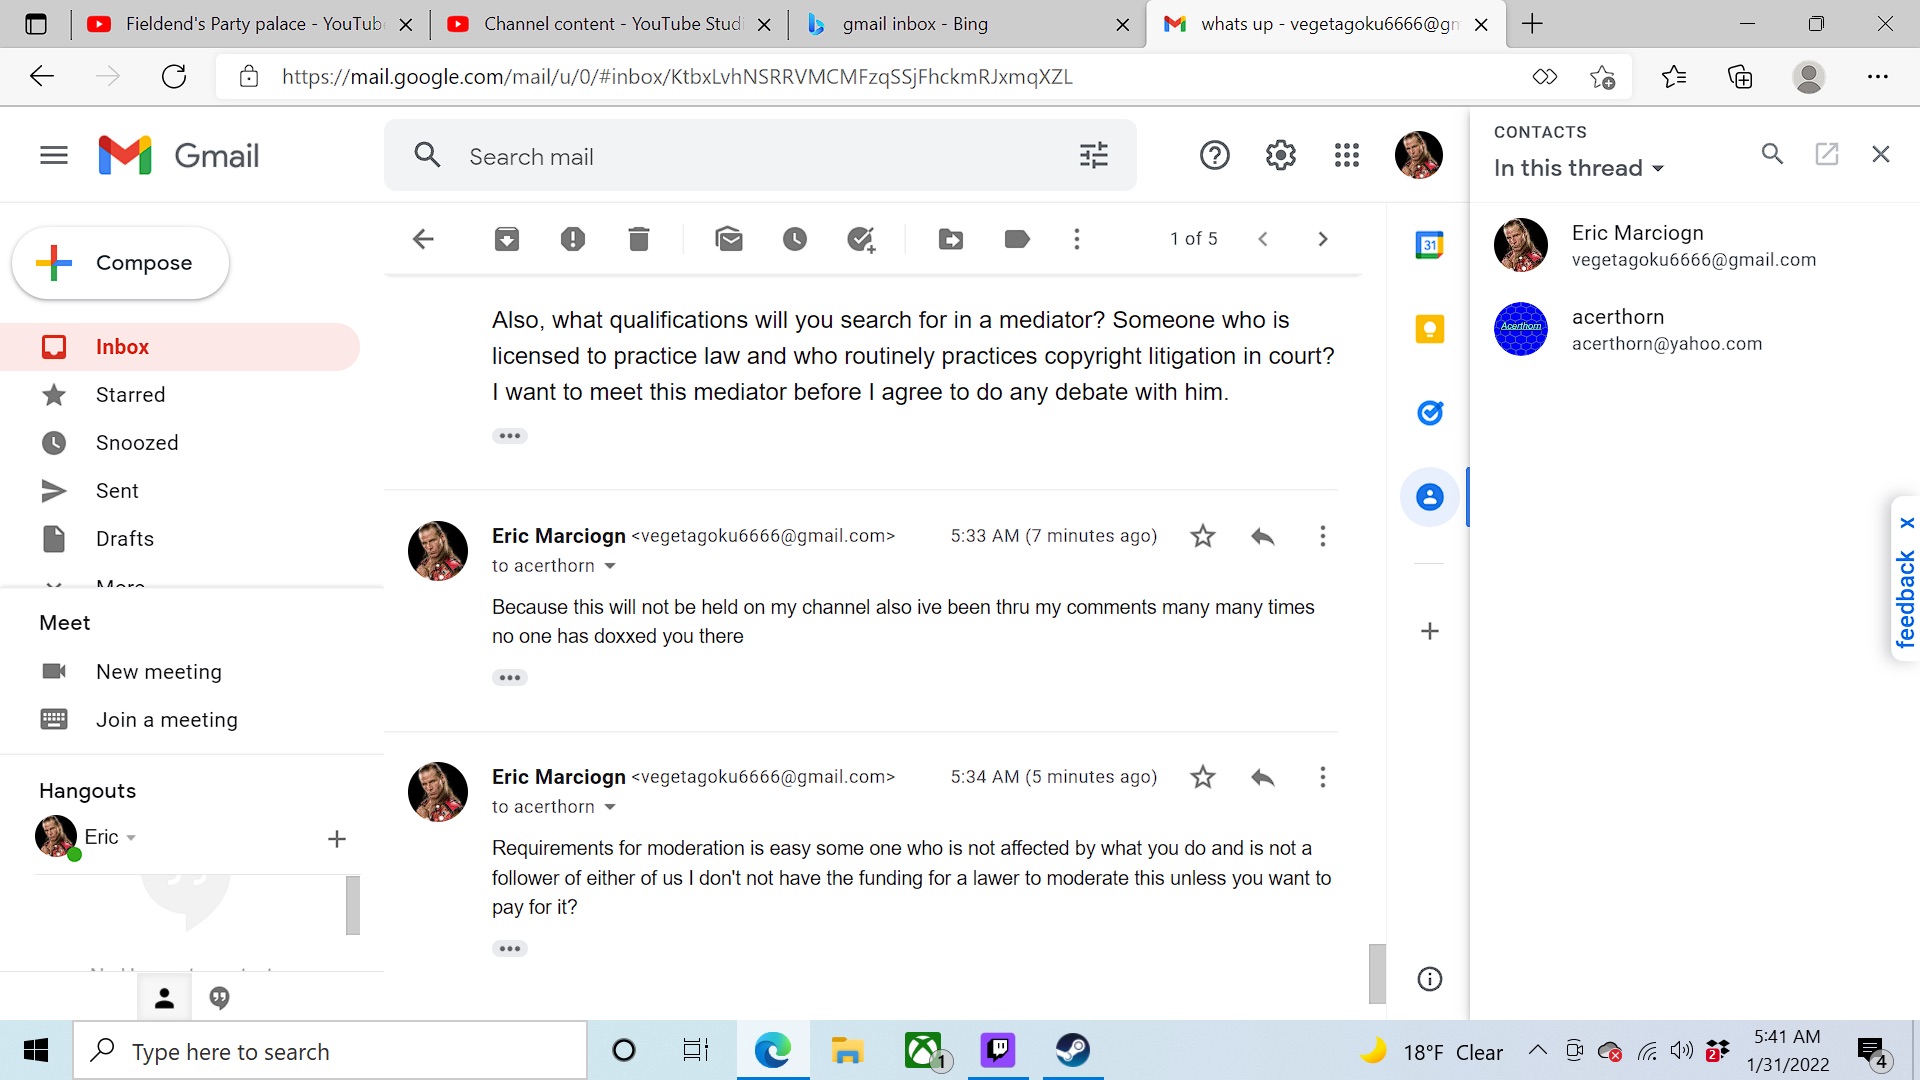Show recipient details for the 5:33 AM message
The image size is (1920, 1080).
coord(610,566)
